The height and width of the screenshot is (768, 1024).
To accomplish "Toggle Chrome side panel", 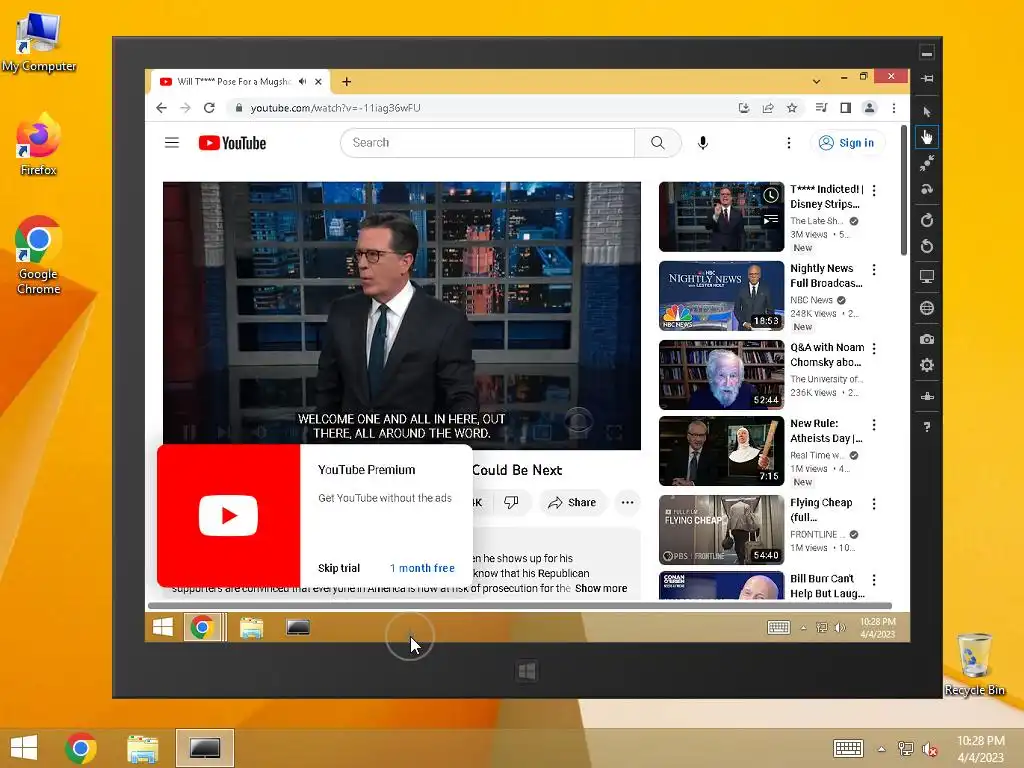I will click(x=846, y=108).
